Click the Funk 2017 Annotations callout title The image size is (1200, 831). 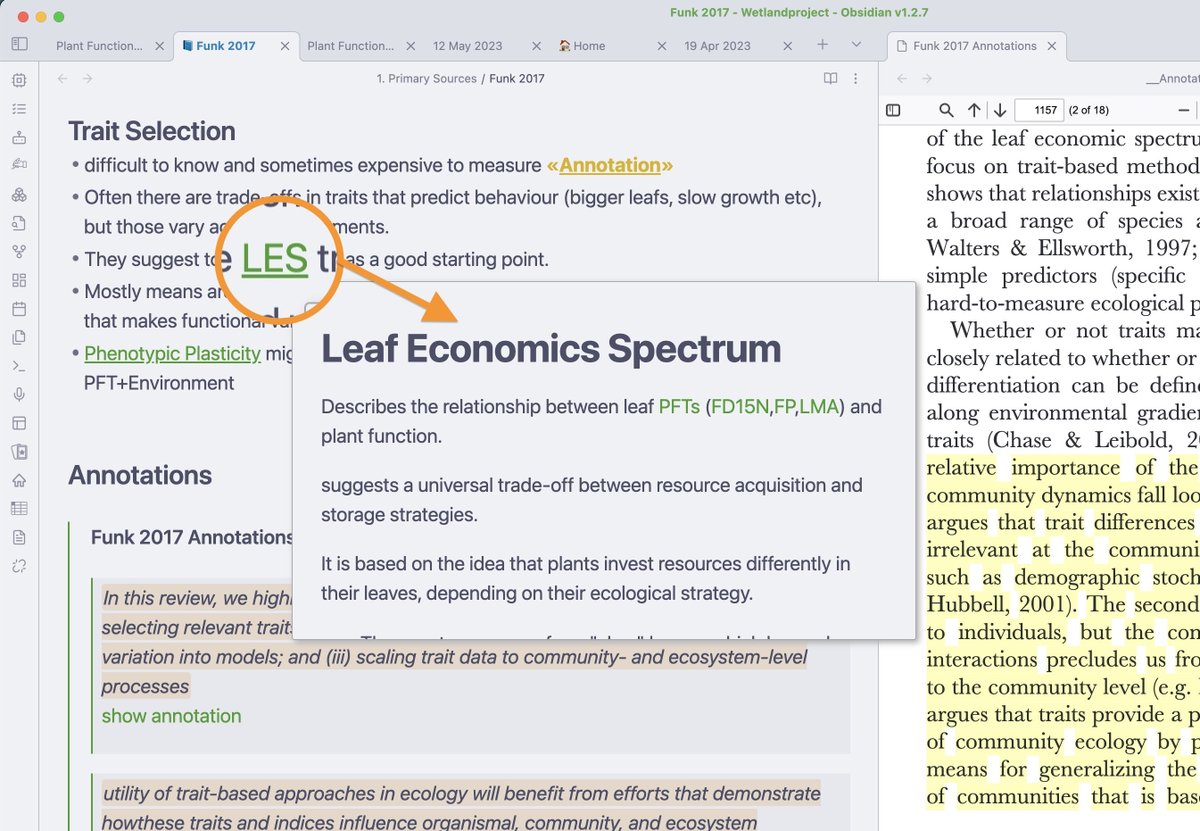[x=192, y=537]
